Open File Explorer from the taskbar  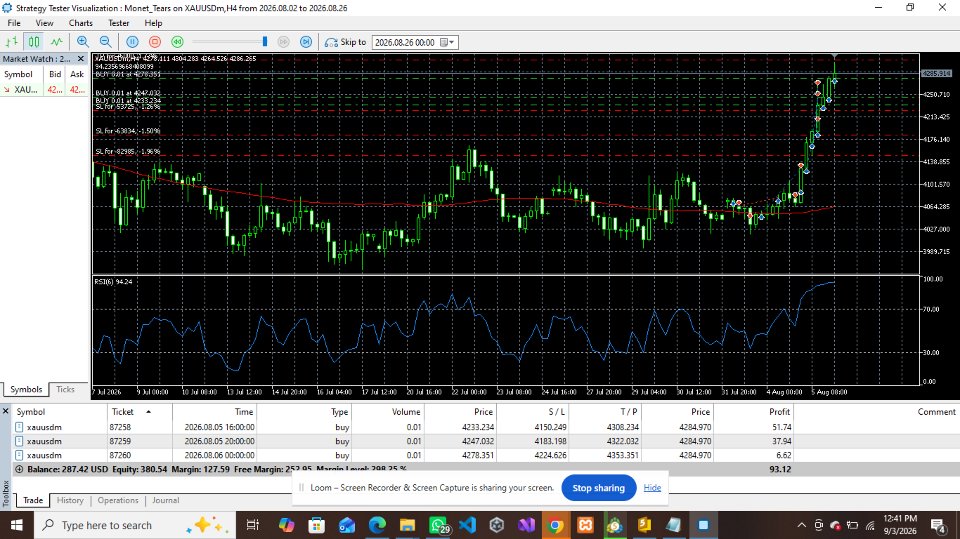pos(407,525)
